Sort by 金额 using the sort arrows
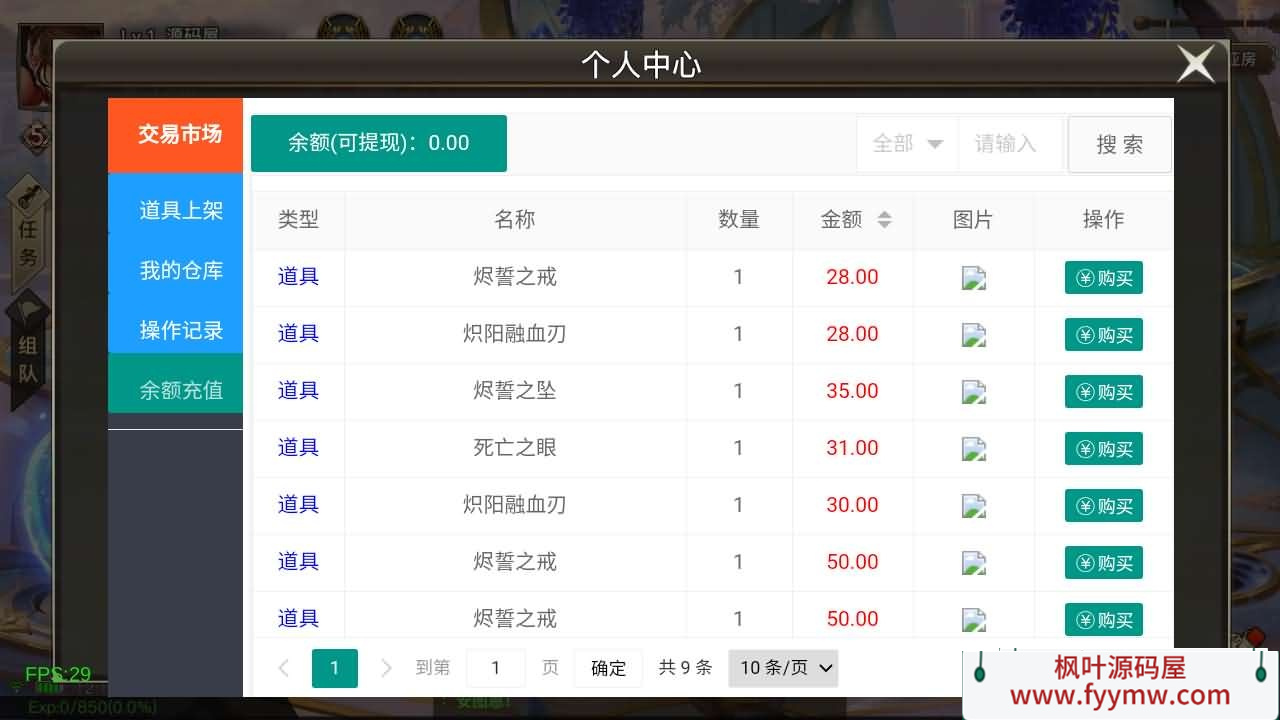Viewport: 1280px width, 720px height. click(884, 220)
